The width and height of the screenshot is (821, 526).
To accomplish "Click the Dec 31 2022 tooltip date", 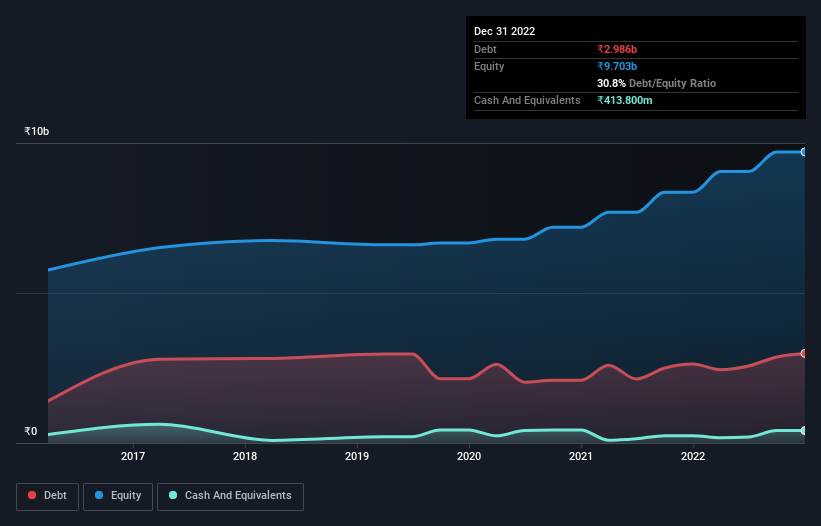I will coord(505,31).
